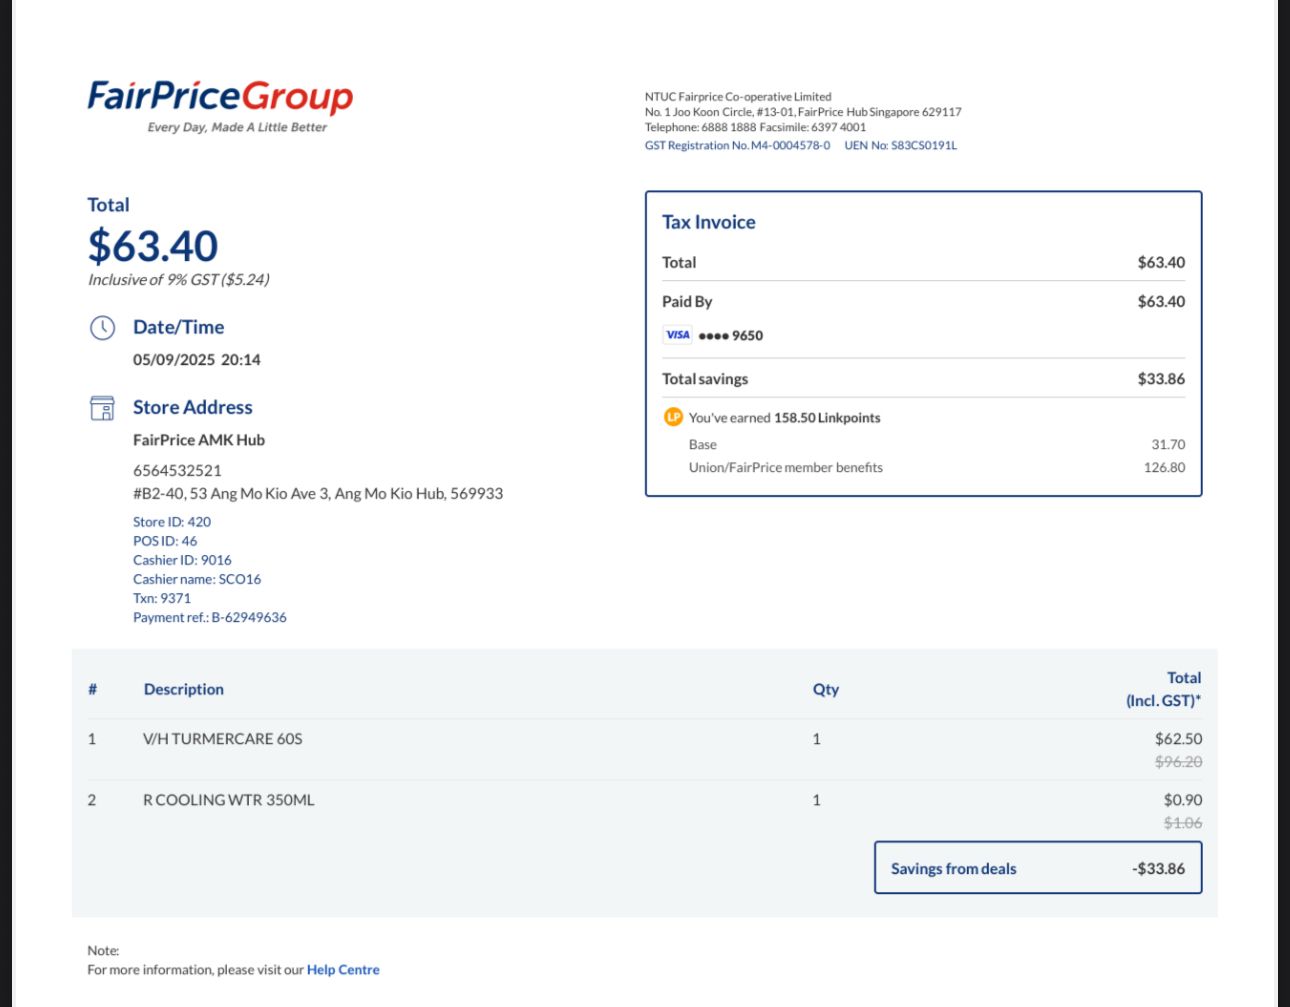This screenshot has height=1007, width=1290.
Task: Select the date '05/09/2025 20:14'
Action: (x=197, y=360)
